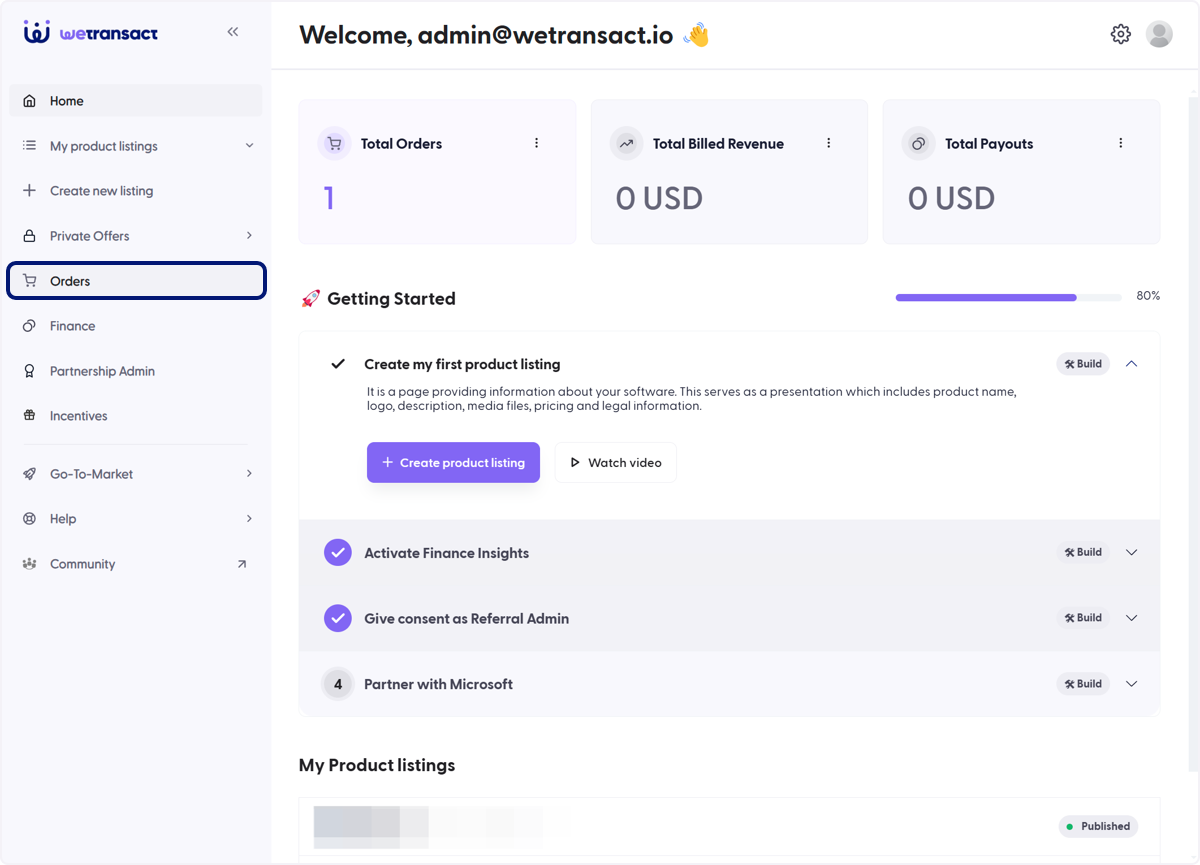This screenshot has width=1200, height=865.
Task: Collapse the sidebar with double-chevron icon
Action: click(x=233, y=32)
